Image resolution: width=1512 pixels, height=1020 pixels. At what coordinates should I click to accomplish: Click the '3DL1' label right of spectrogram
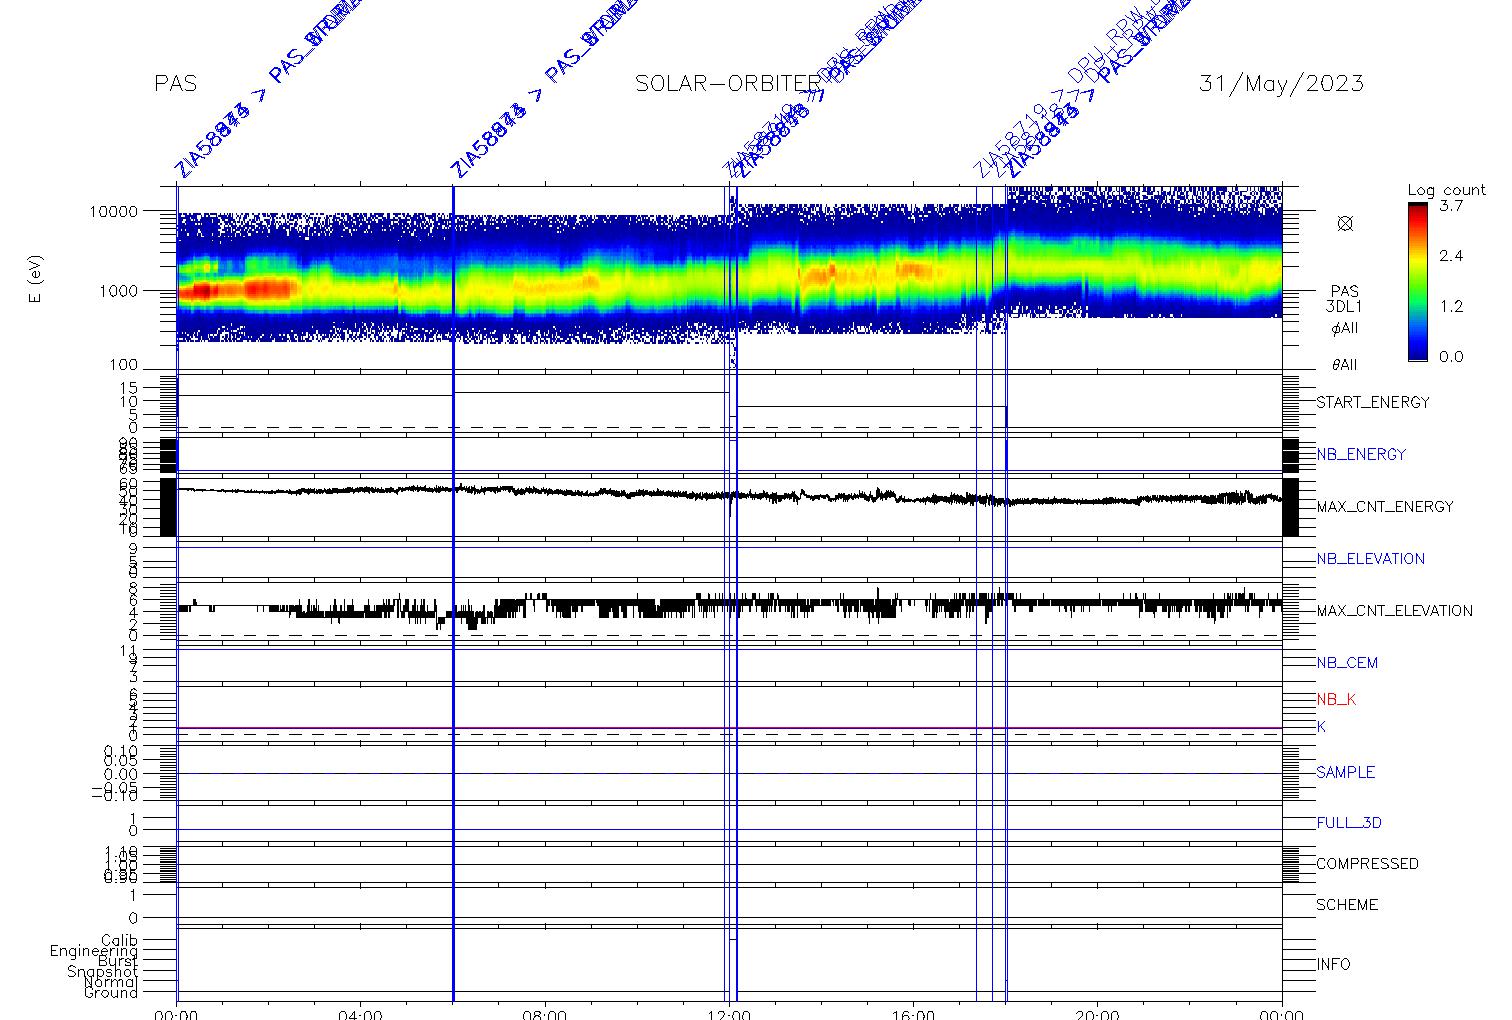(x=1344, y=308)
